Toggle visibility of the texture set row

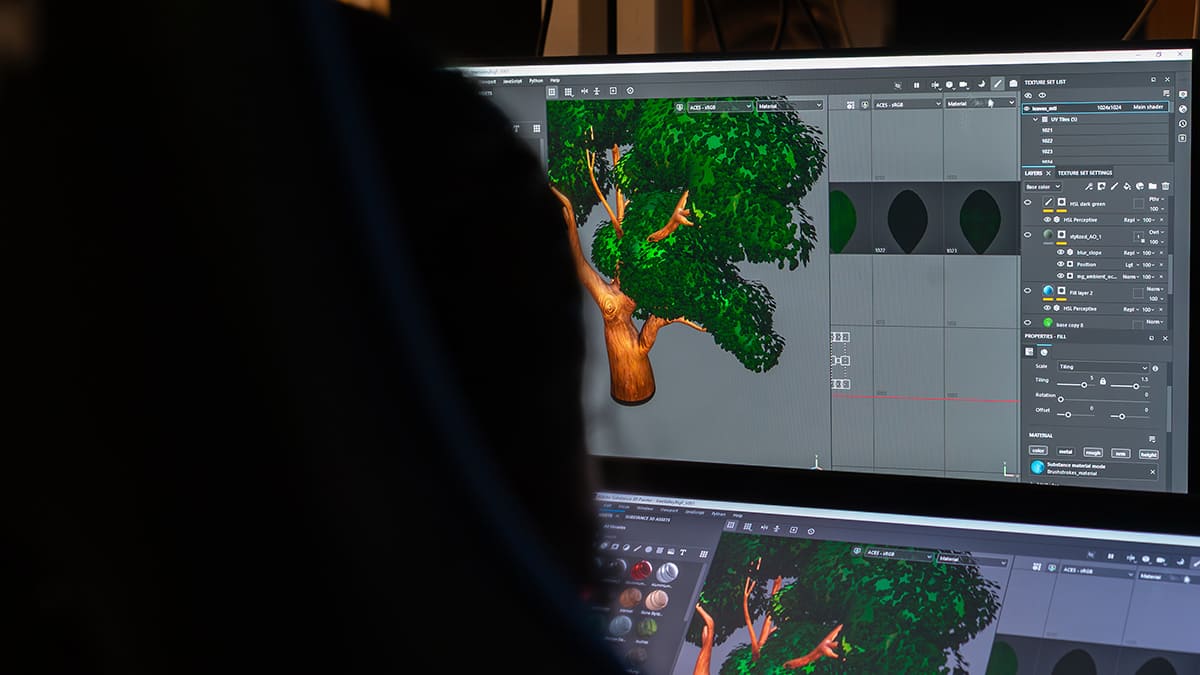1026,108
